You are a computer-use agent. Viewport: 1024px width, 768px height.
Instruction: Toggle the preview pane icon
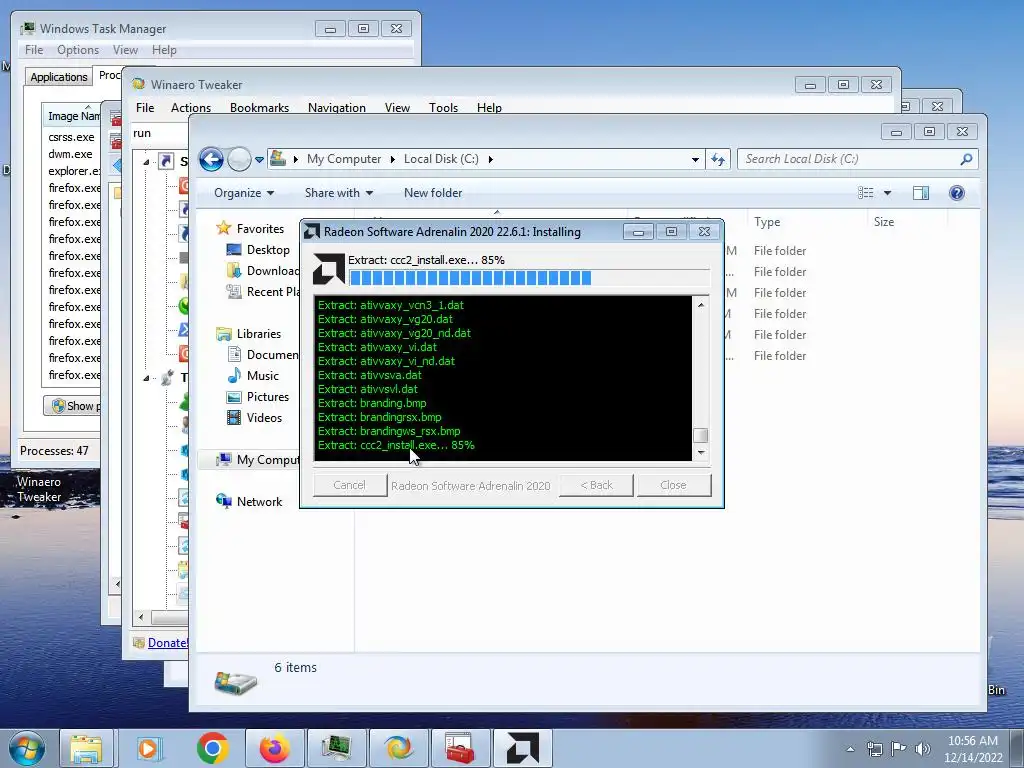click(921, 193)
